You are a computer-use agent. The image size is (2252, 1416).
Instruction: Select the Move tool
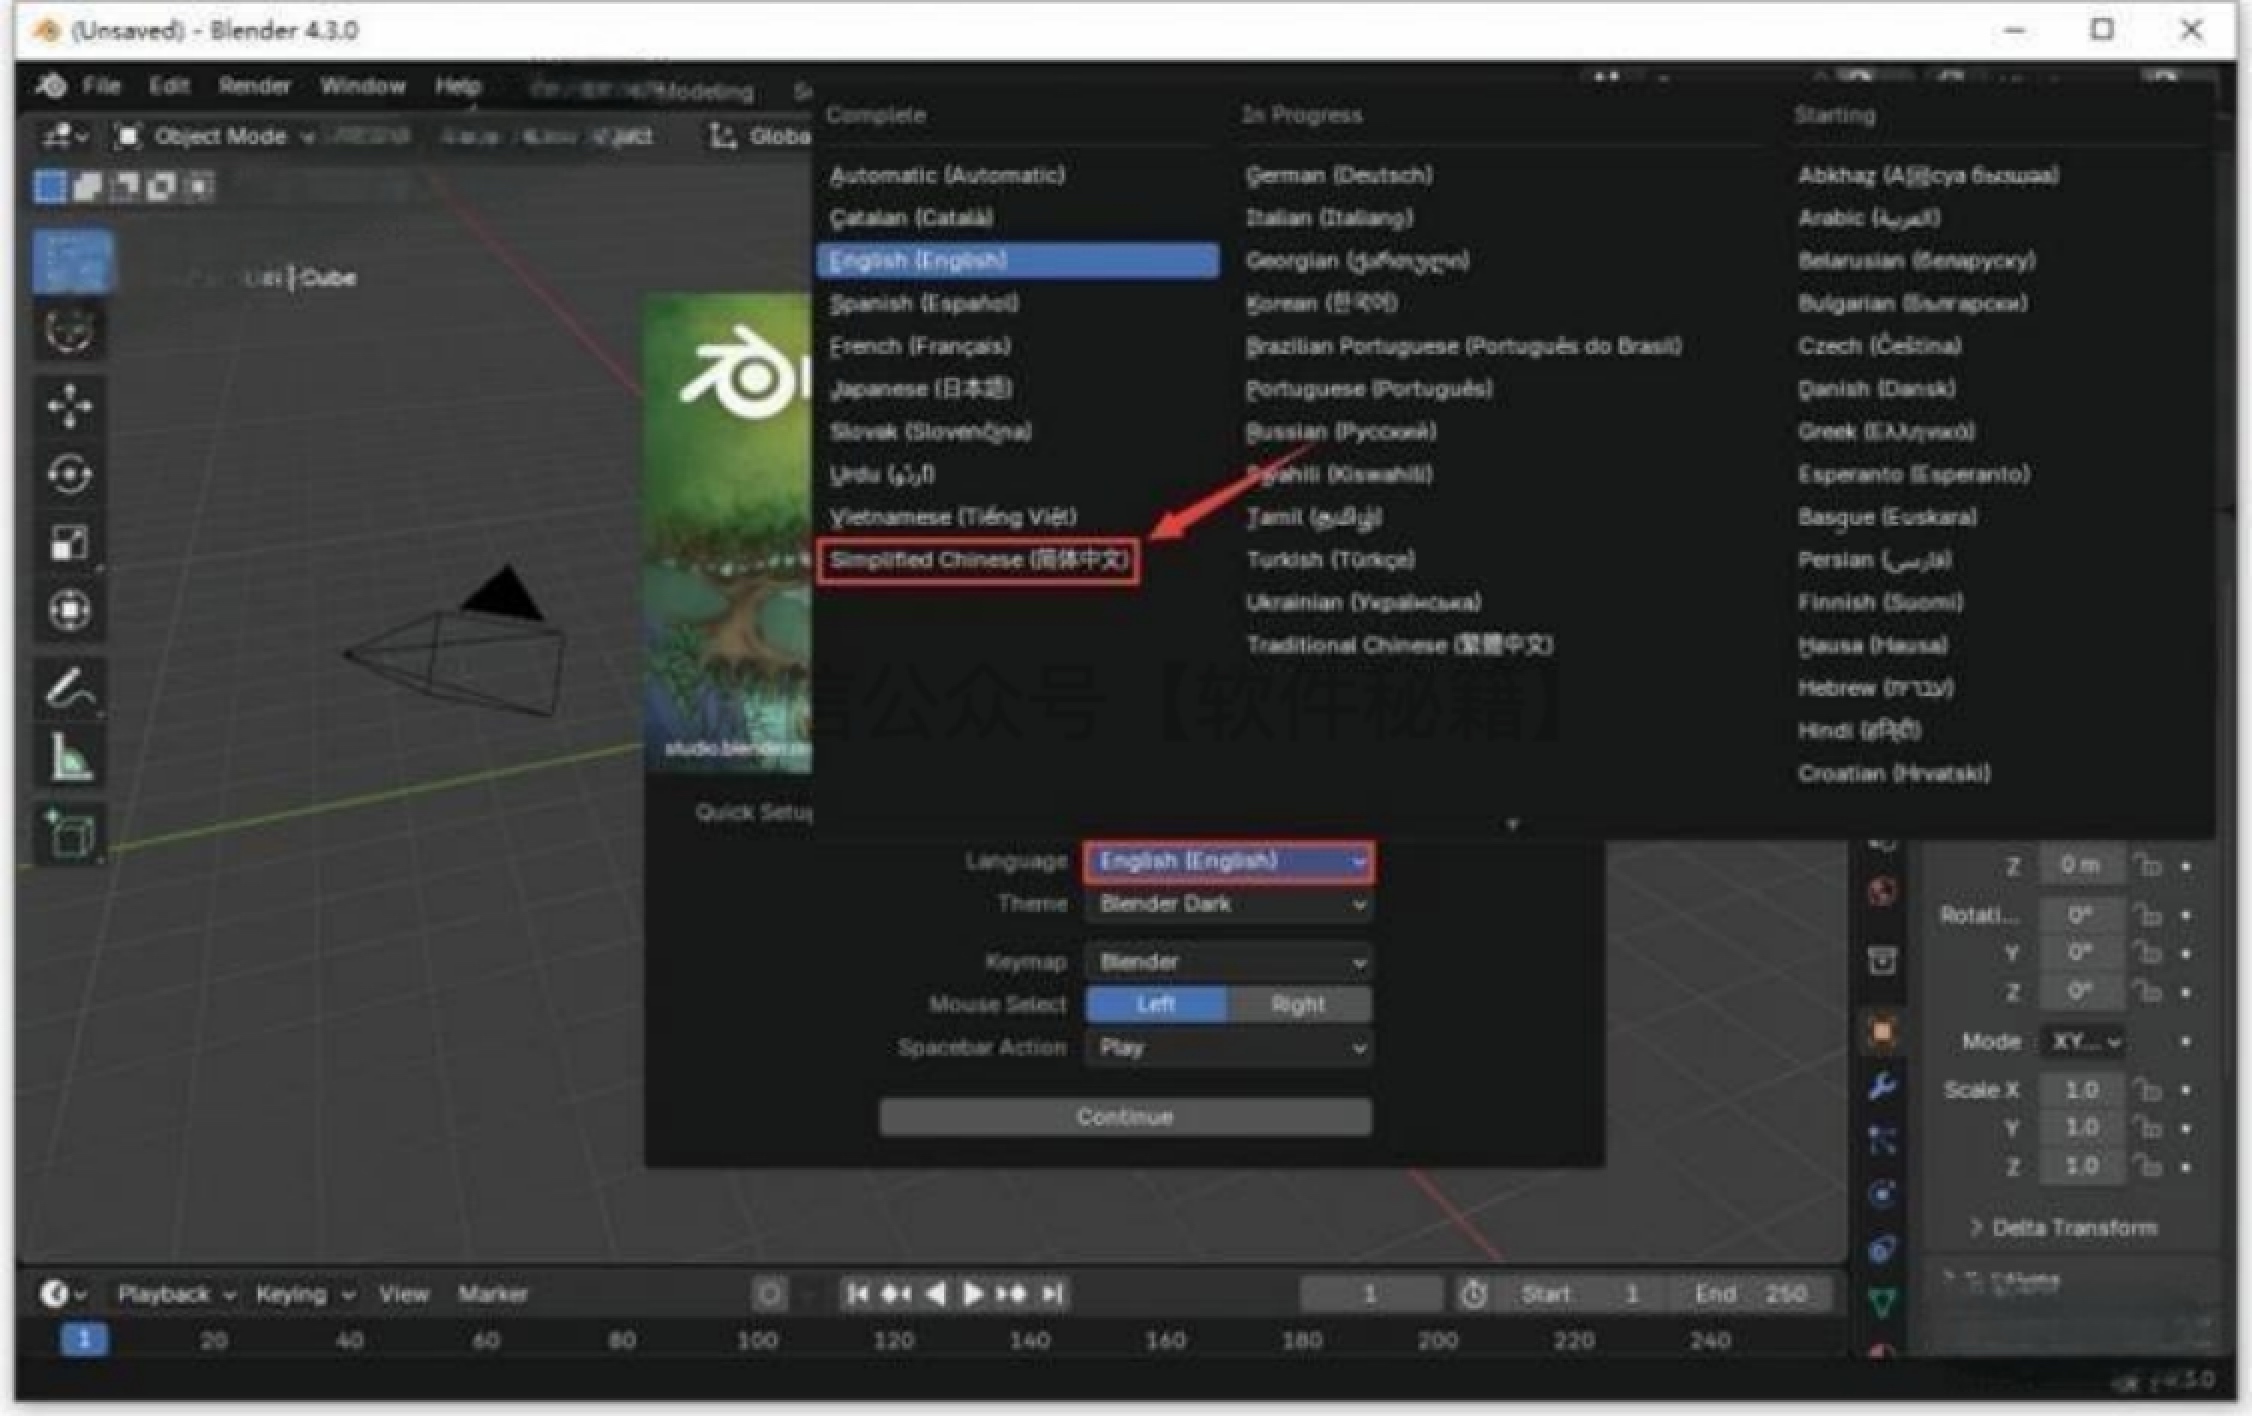pyautogui.click(x=70, y=407)
